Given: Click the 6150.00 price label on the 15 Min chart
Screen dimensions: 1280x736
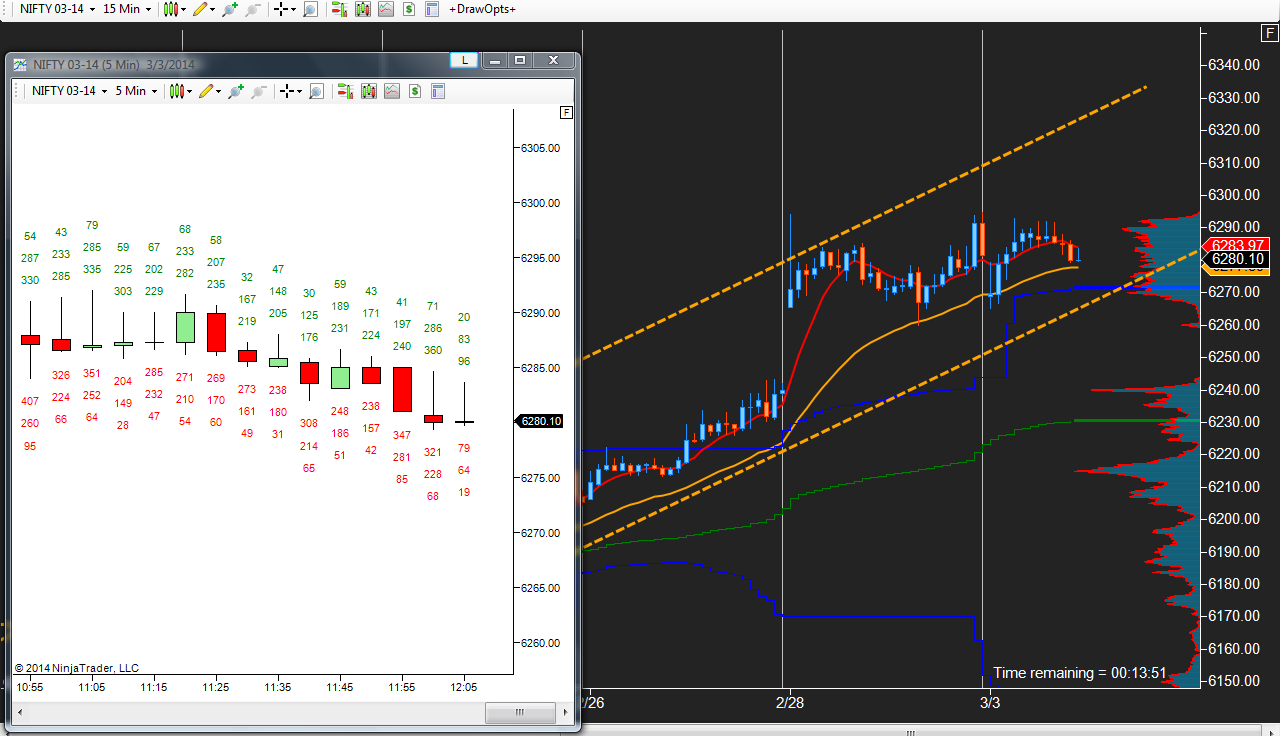Looking at the screenshot, I should (x=1232, y=681).
